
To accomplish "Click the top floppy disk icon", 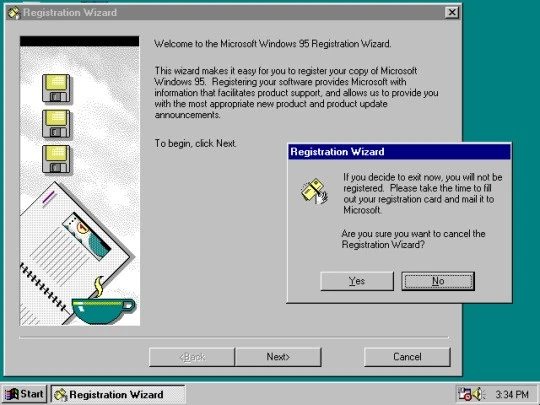I will click(x=56, y=88).
